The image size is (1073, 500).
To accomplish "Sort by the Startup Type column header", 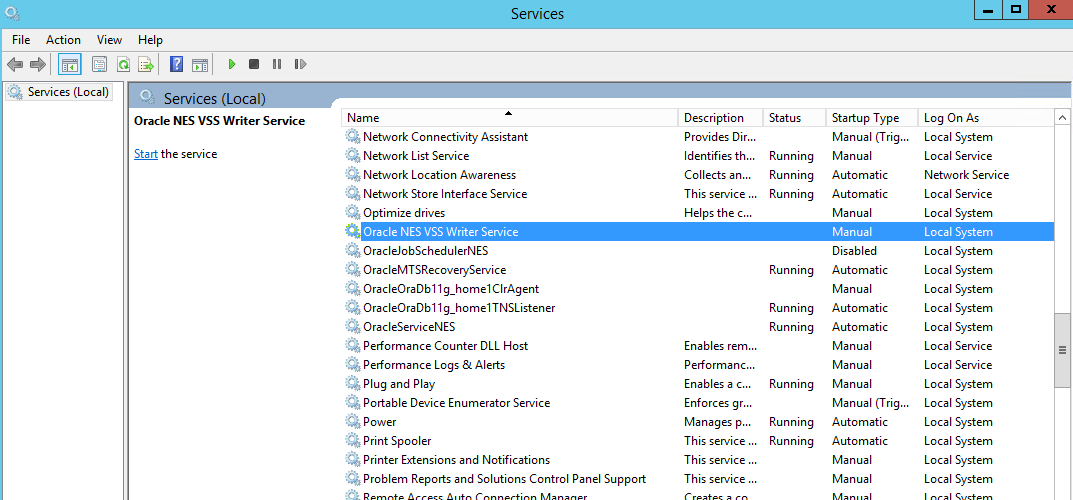I will point(872,118).
